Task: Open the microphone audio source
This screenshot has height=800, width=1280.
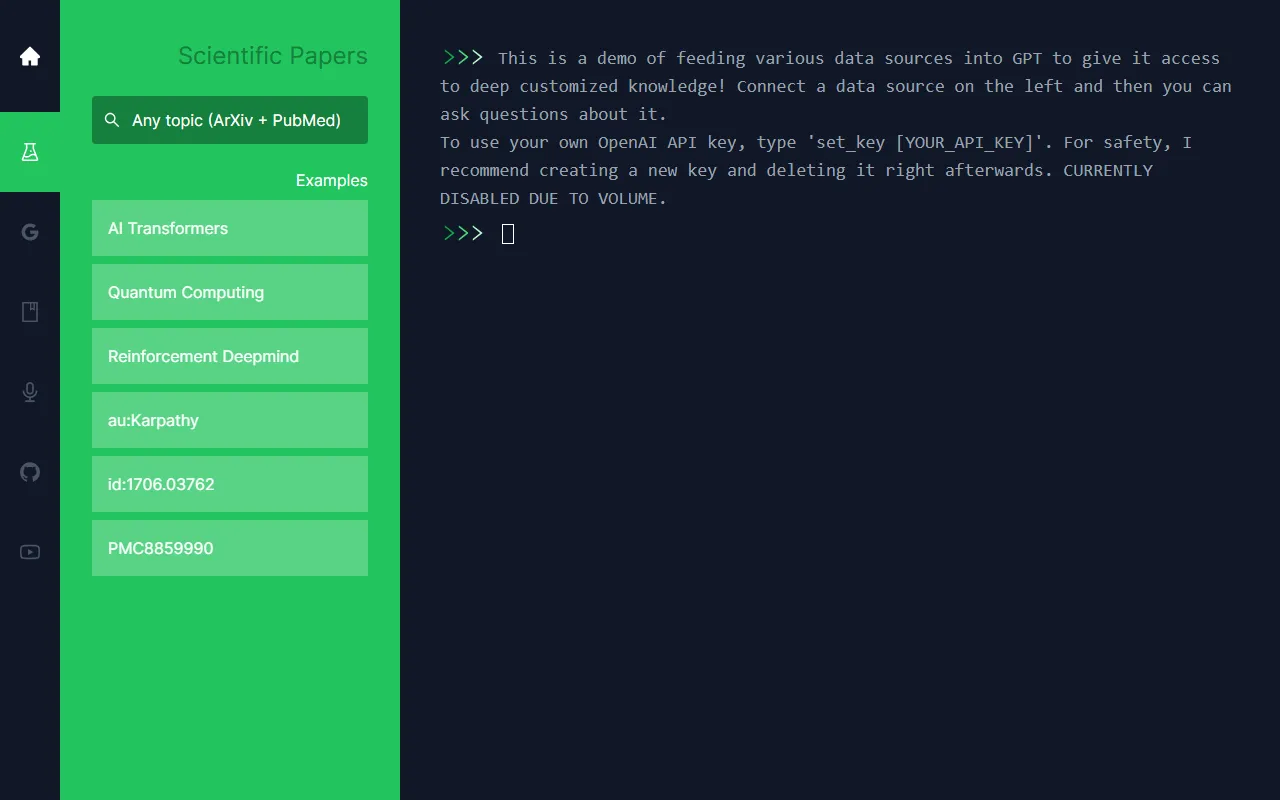Action: (x=29, y=391)
